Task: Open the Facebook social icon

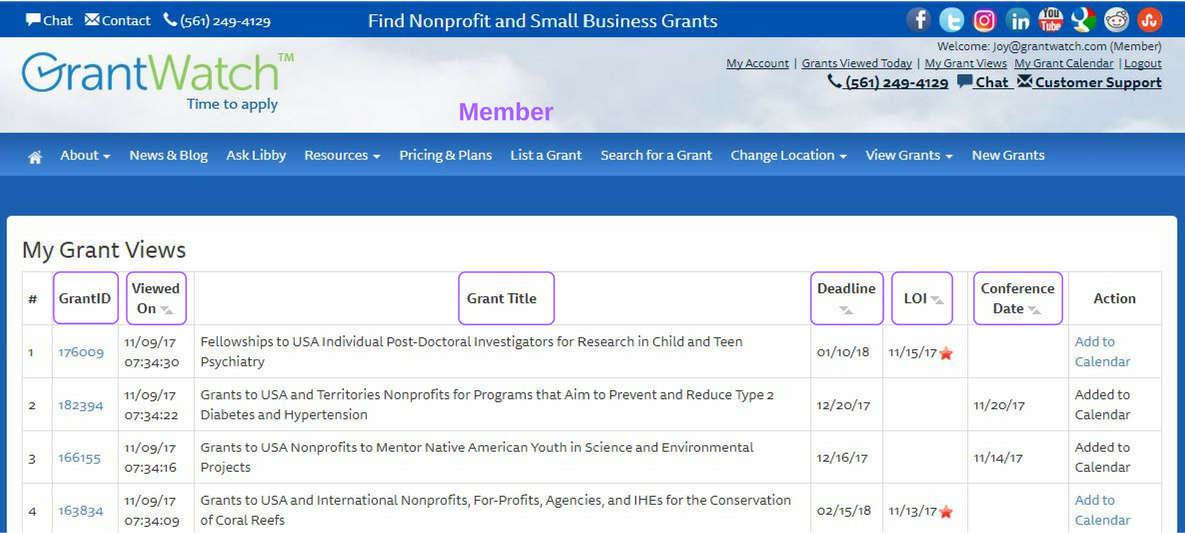Action: 919,20
